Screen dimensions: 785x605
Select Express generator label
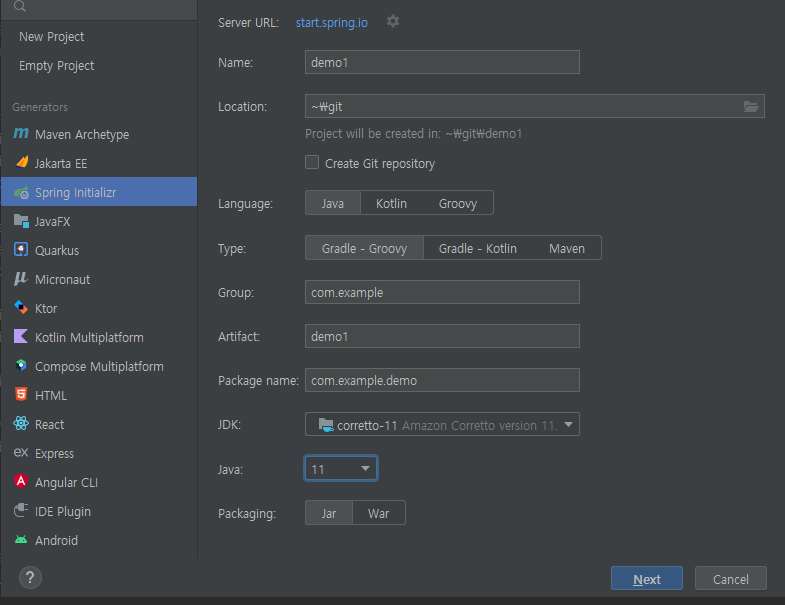tap(55, 454)
